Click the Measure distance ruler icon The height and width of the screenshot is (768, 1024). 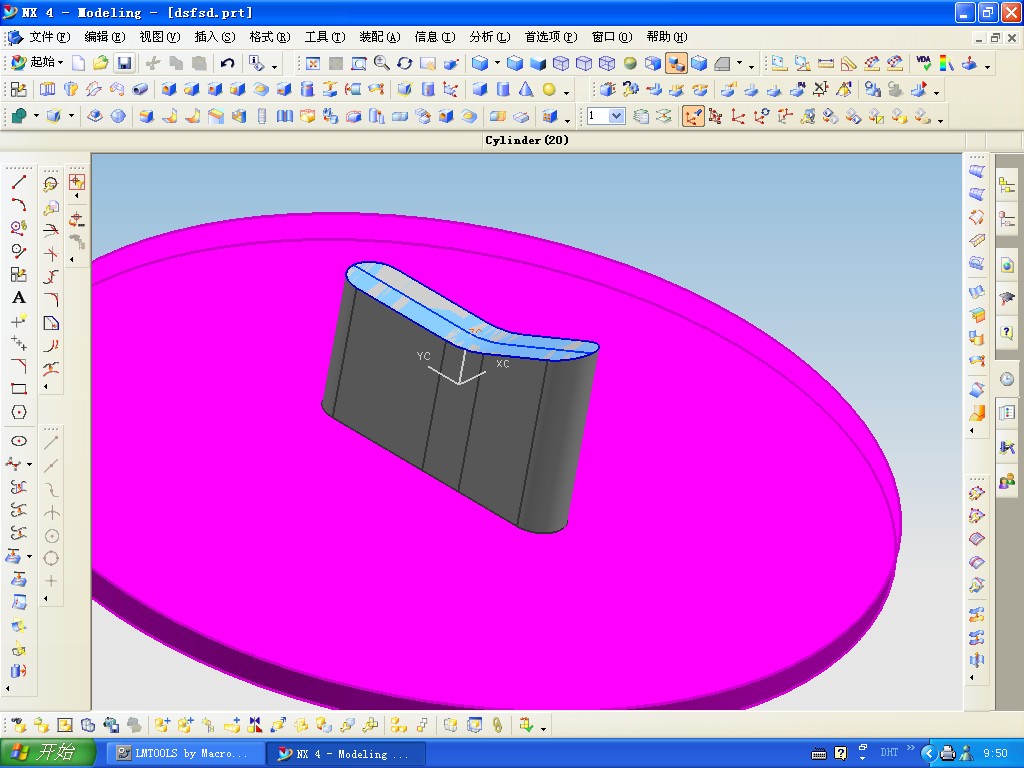pyautogui.click(x=825, y=63)
